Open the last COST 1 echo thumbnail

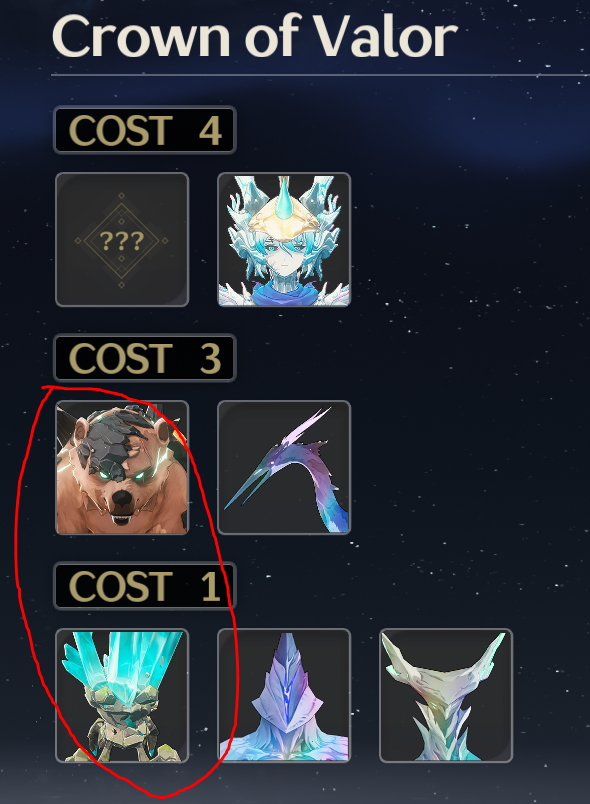(446, 695)
